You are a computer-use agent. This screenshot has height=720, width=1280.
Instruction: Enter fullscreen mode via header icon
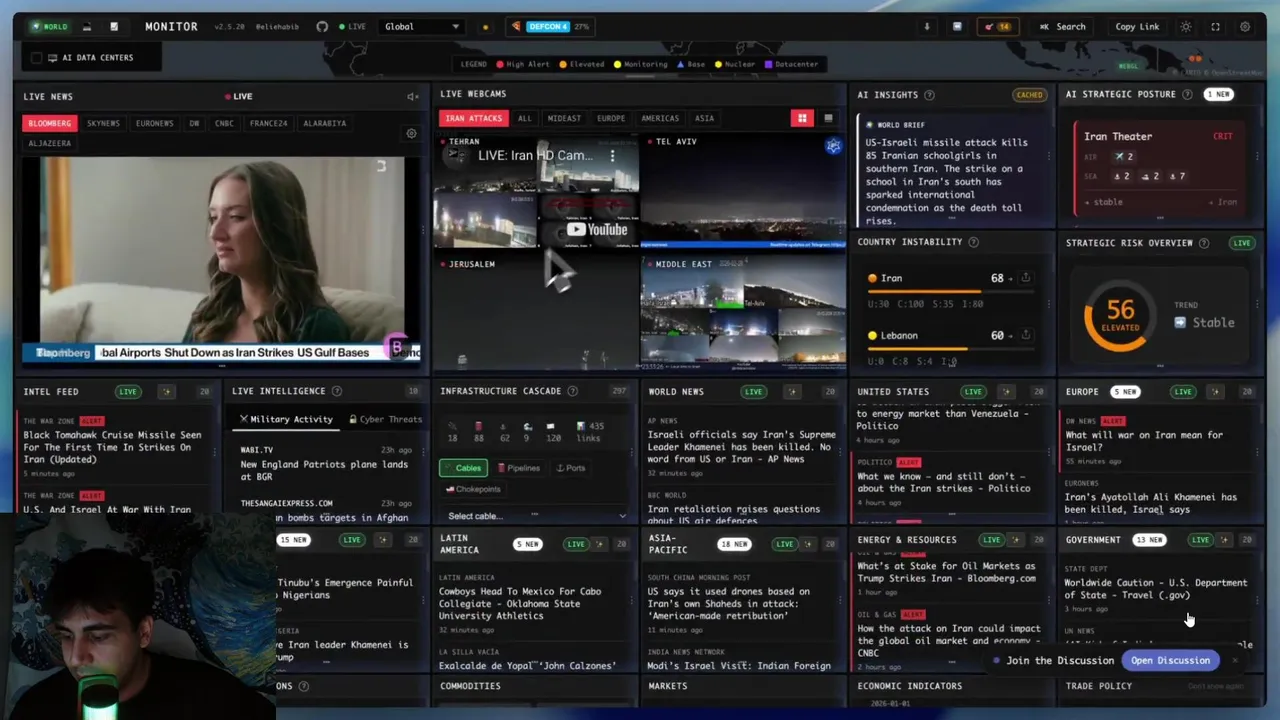1216,27
